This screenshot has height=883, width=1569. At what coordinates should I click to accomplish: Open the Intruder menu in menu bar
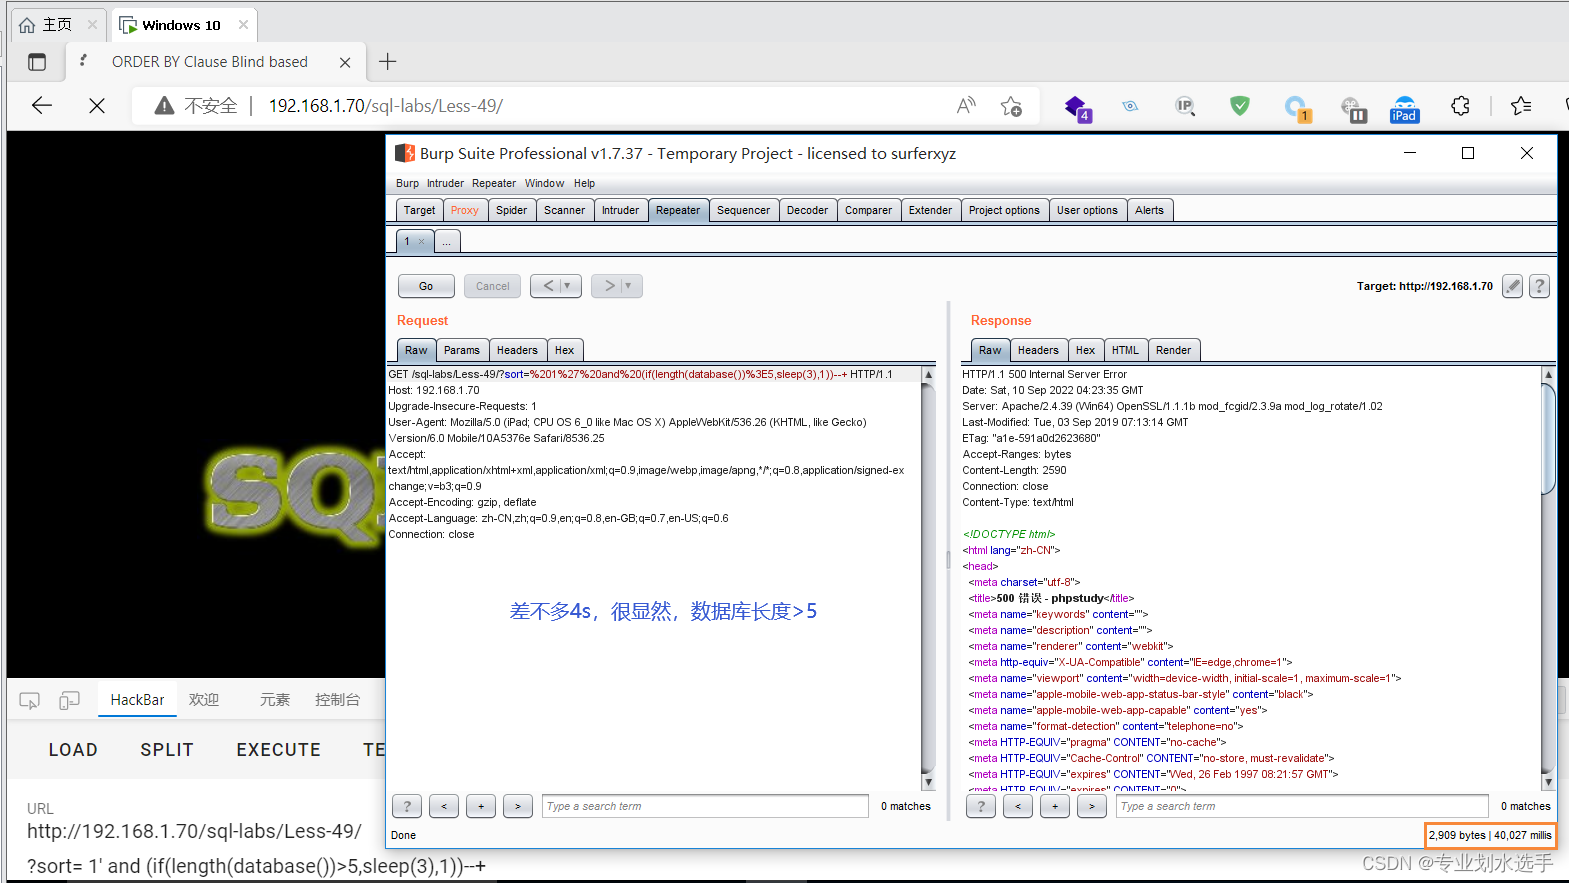pyautogui.click(x=445, y=183)
